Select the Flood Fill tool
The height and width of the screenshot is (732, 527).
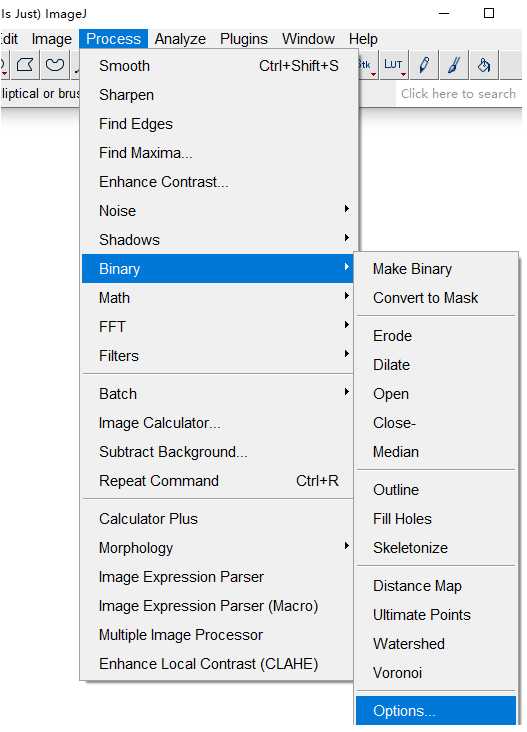[484, 64]
